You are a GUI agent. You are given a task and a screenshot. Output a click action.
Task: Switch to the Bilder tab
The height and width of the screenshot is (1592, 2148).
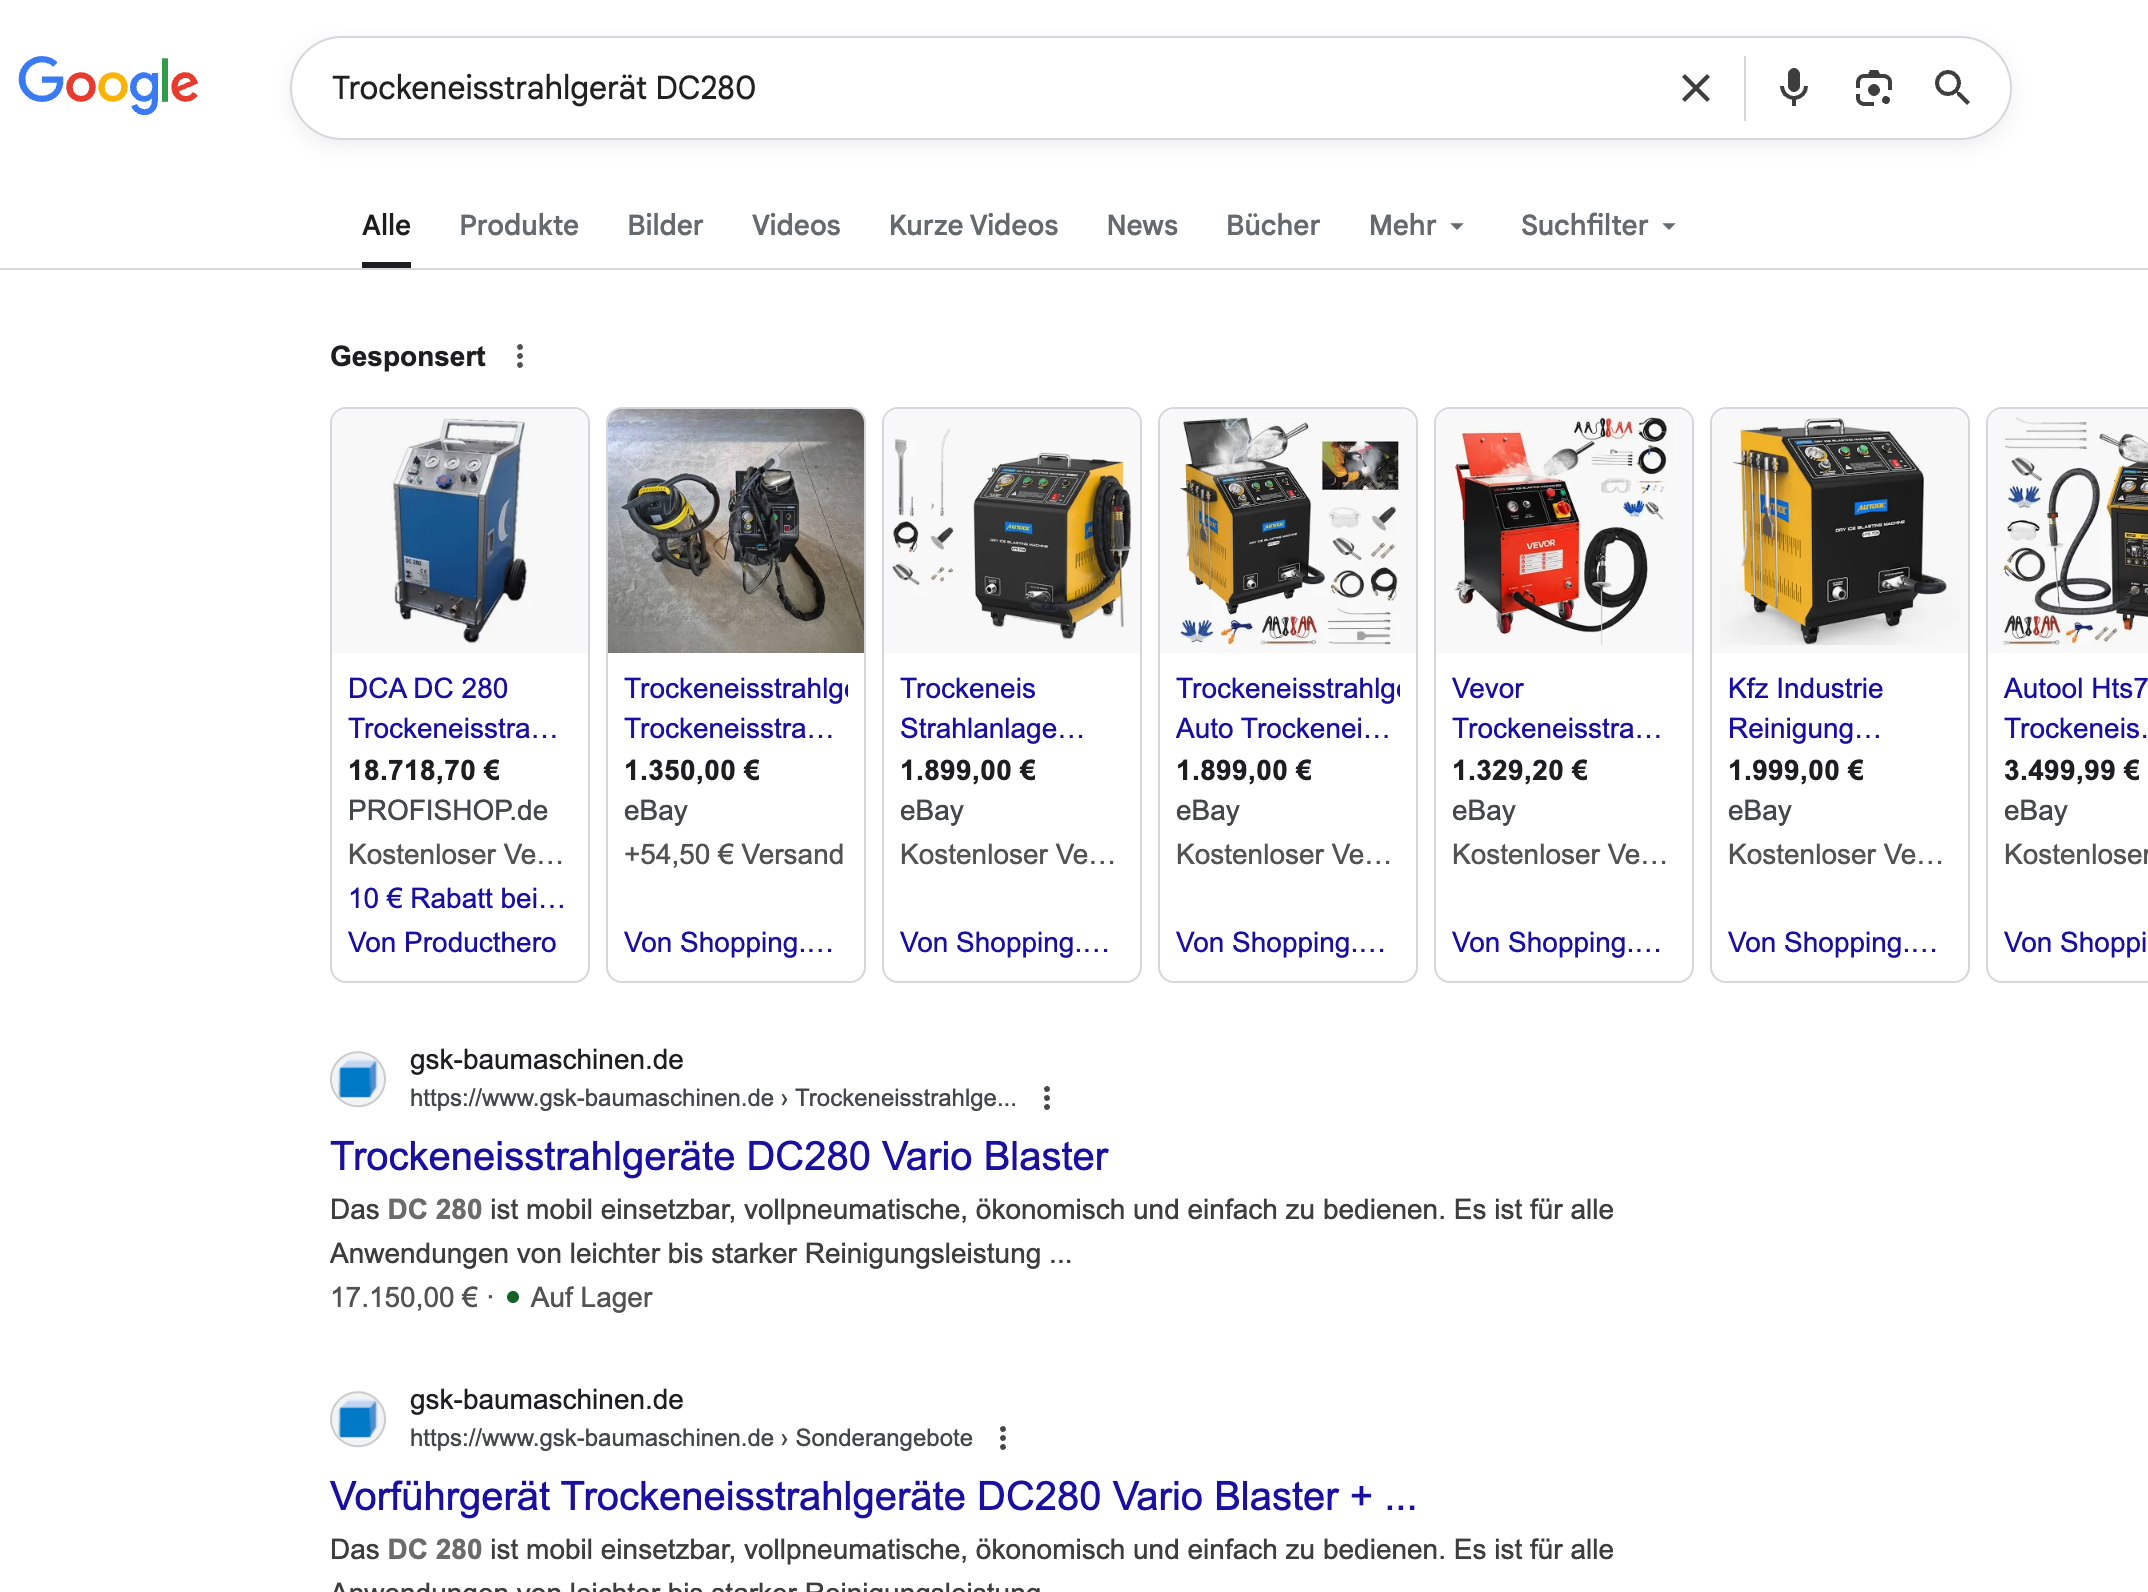665,226
